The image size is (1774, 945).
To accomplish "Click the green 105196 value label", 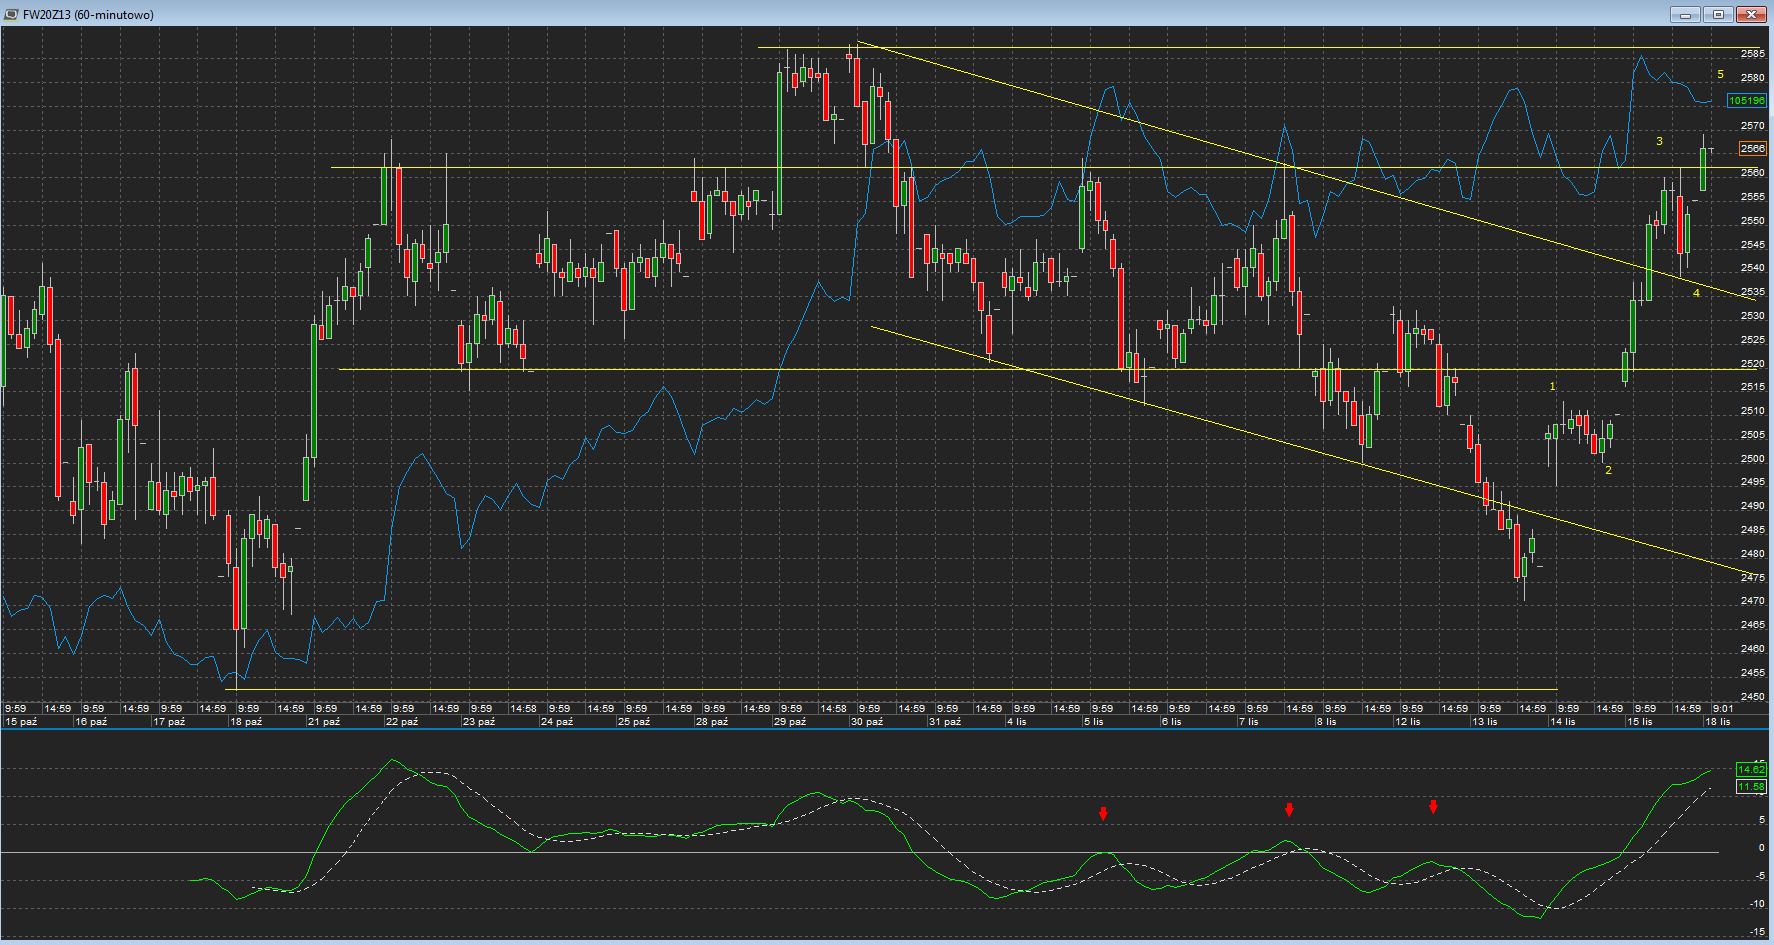I will [1746, 101].
